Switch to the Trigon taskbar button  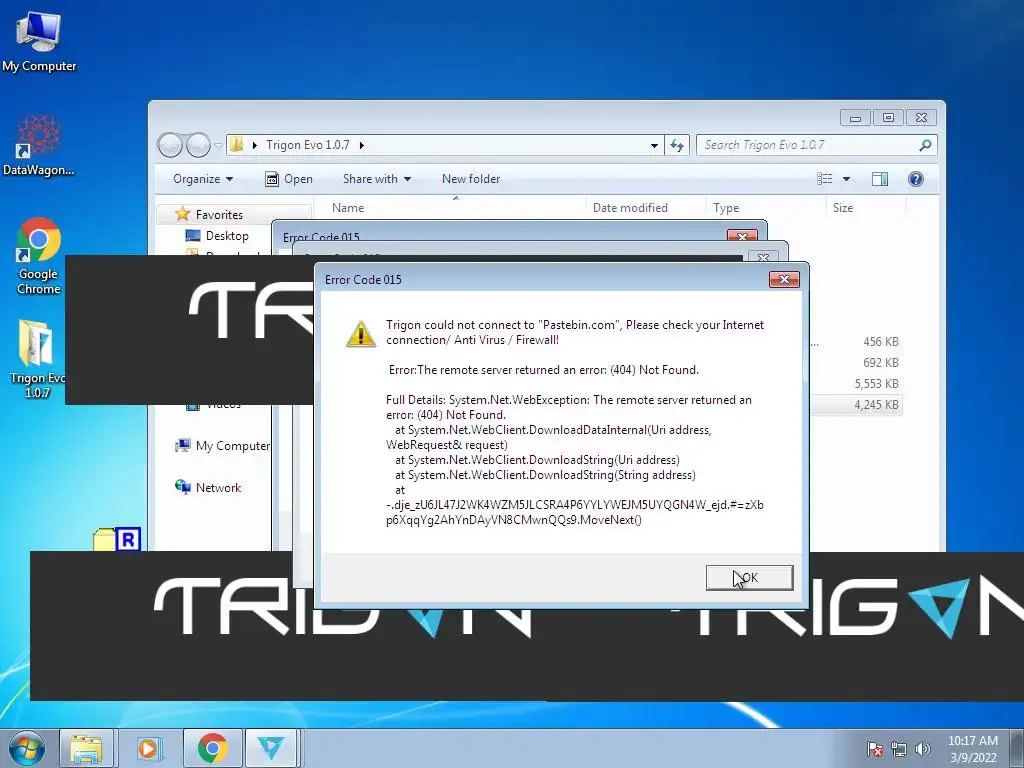pyautogui.click(x=270, y=748)
